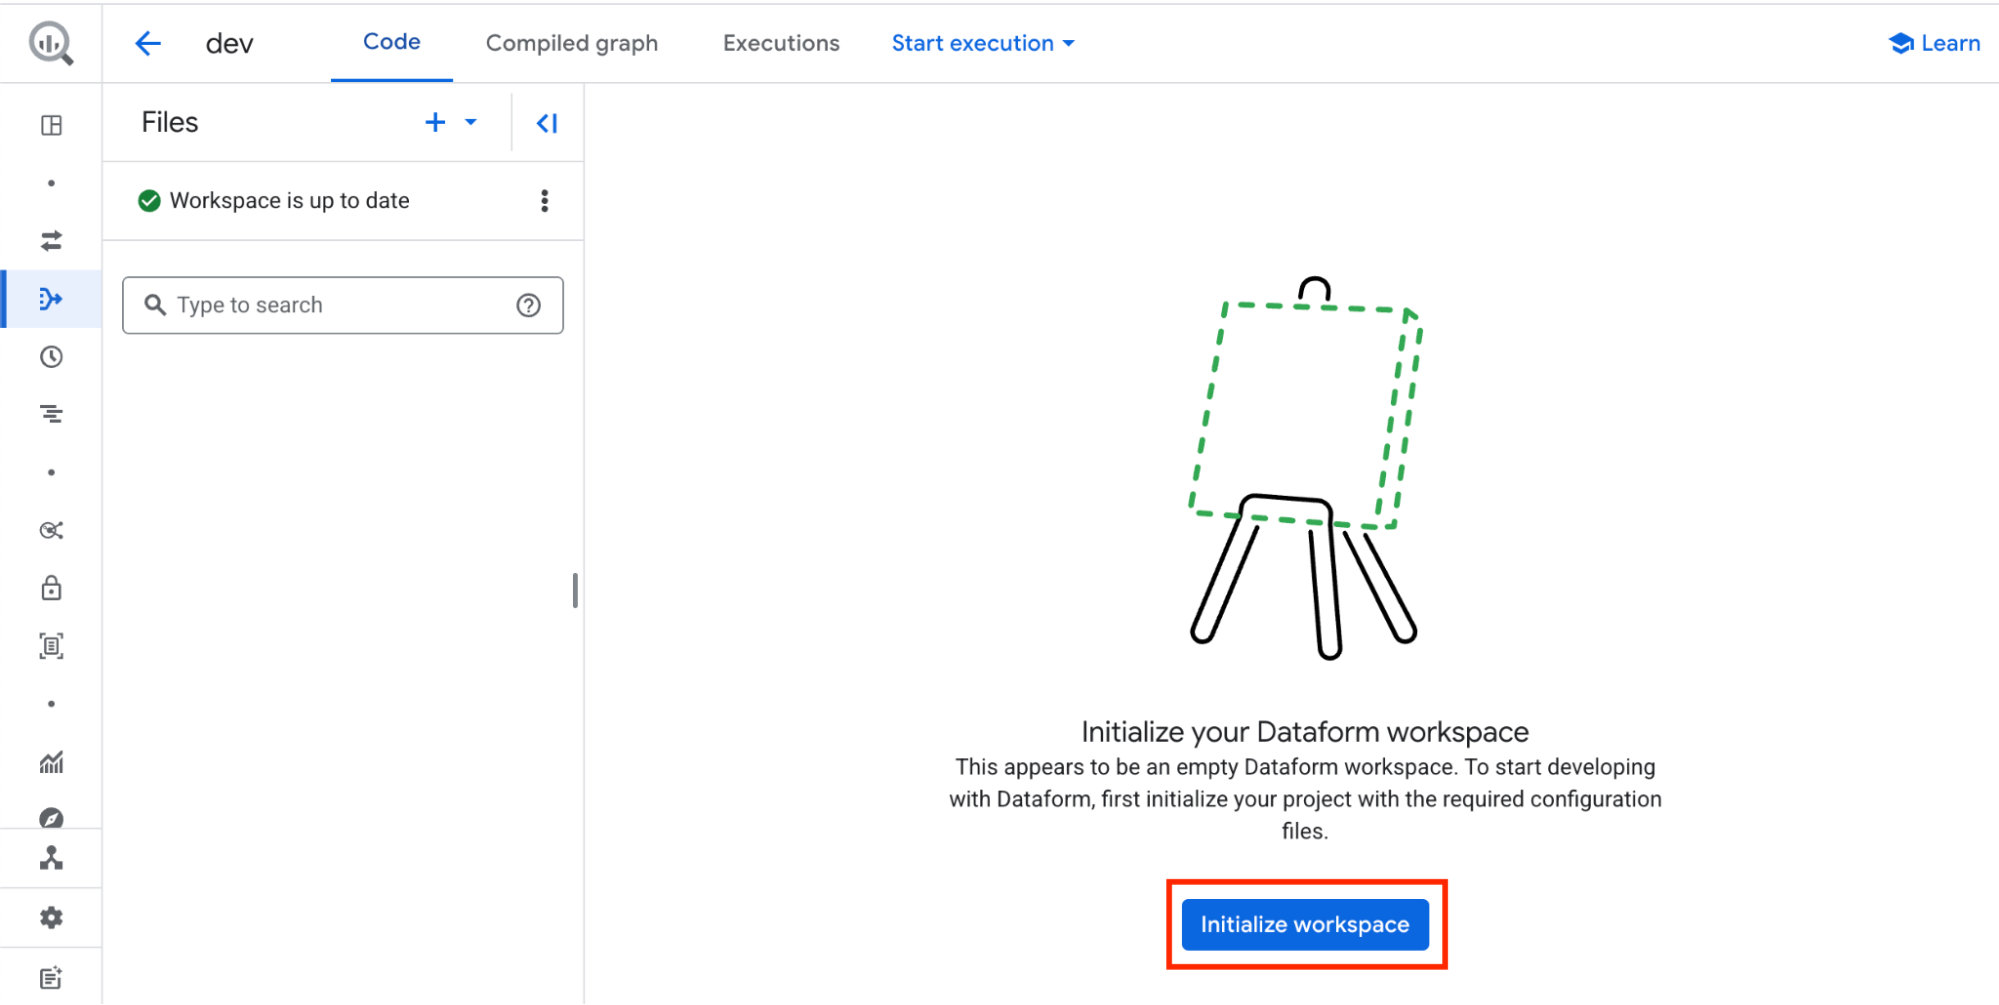
Task: Click the magnifier icon in search box
Action: pos(155,304)
